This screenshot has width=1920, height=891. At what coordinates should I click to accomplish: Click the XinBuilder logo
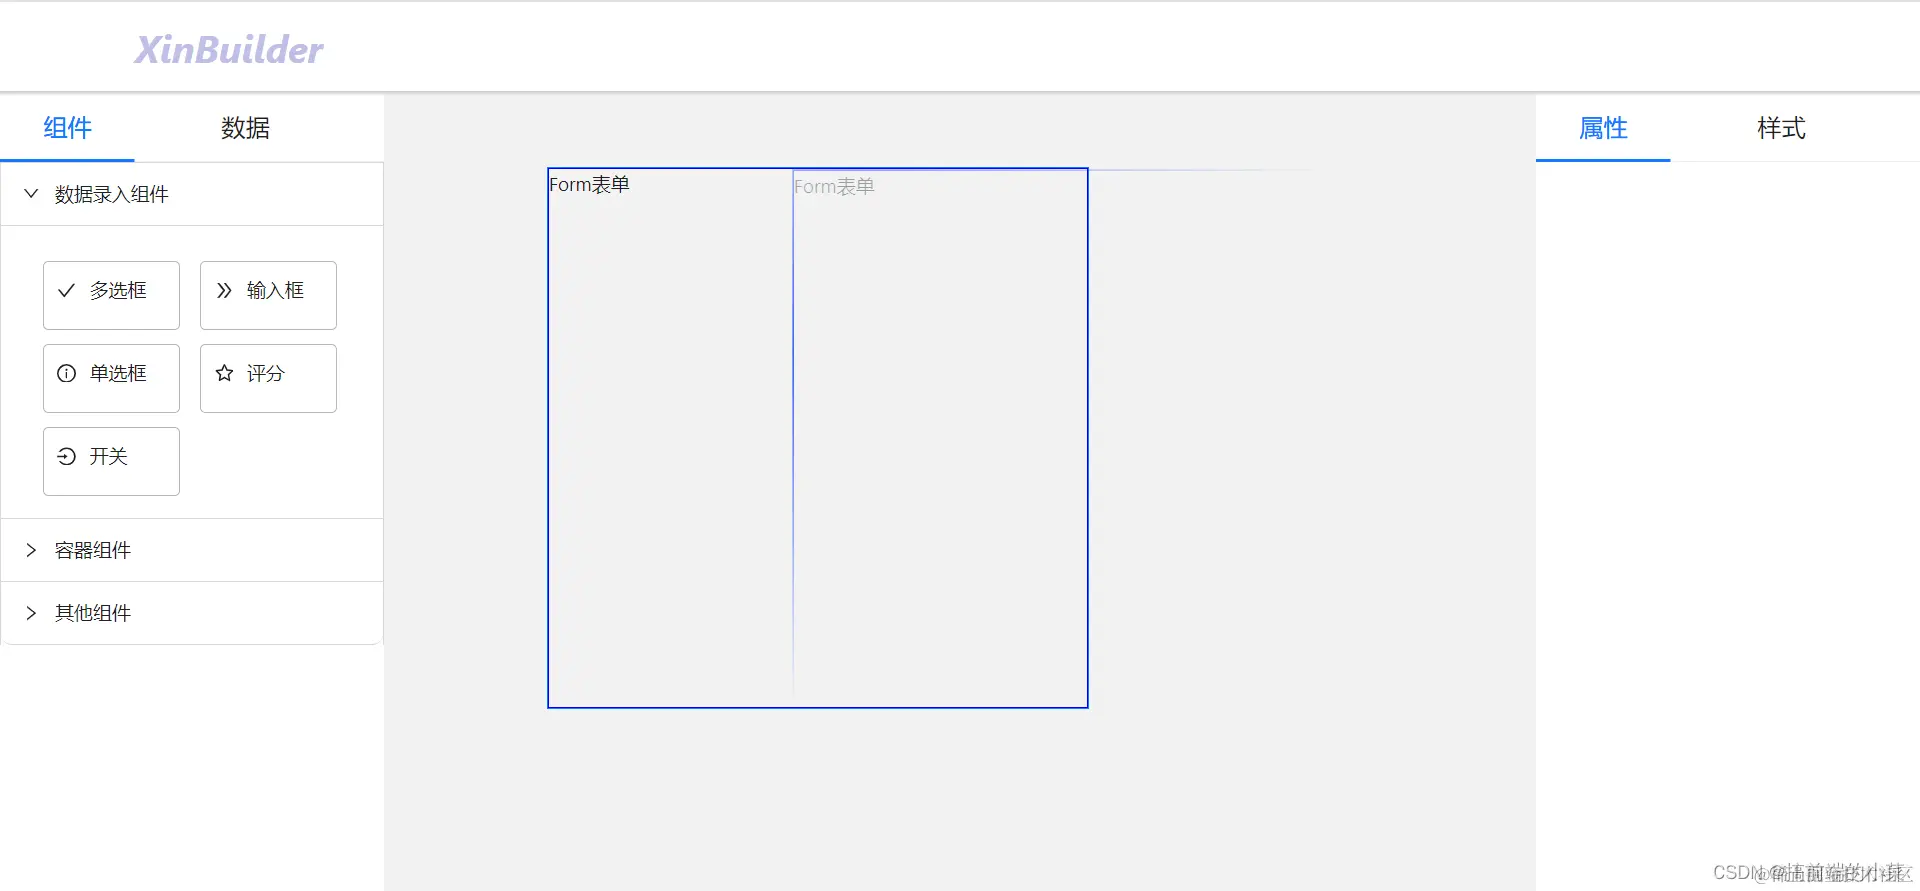(229, 49)
